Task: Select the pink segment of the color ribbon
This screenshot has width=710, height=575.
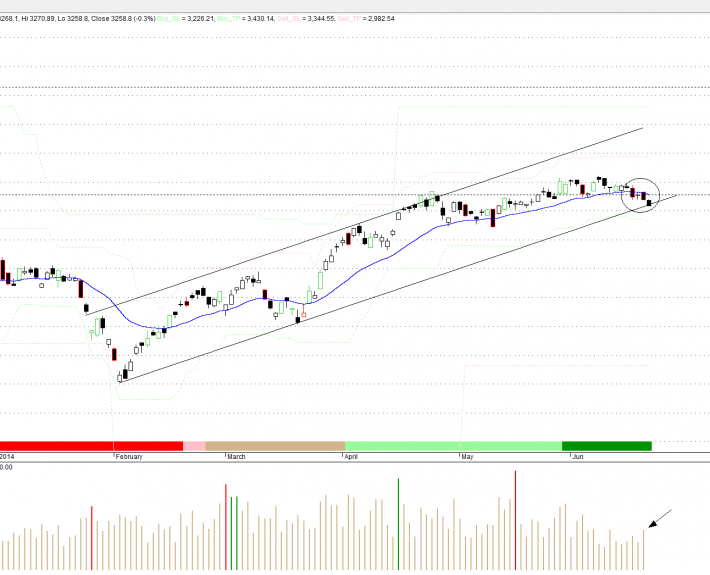Action: click(x=194, y=446)
